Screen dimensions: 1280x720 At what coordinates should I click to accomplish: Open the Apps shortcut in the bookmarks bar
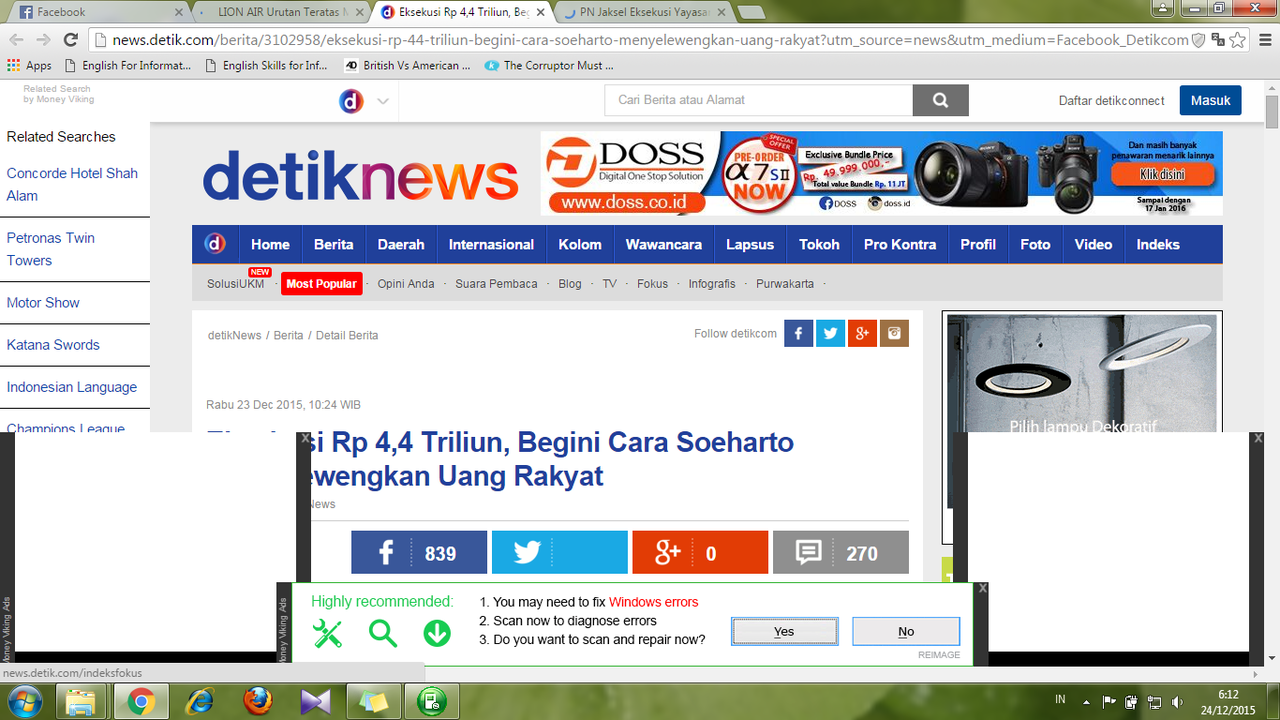29,65
